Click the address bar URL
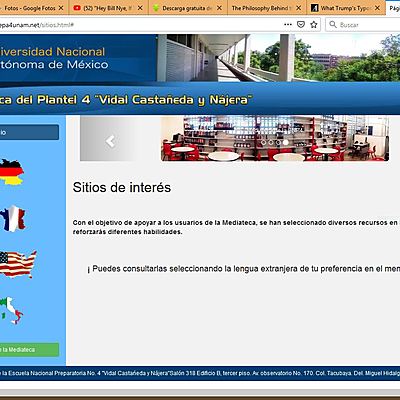Screen dimensions: 400x400 (37, 25)
